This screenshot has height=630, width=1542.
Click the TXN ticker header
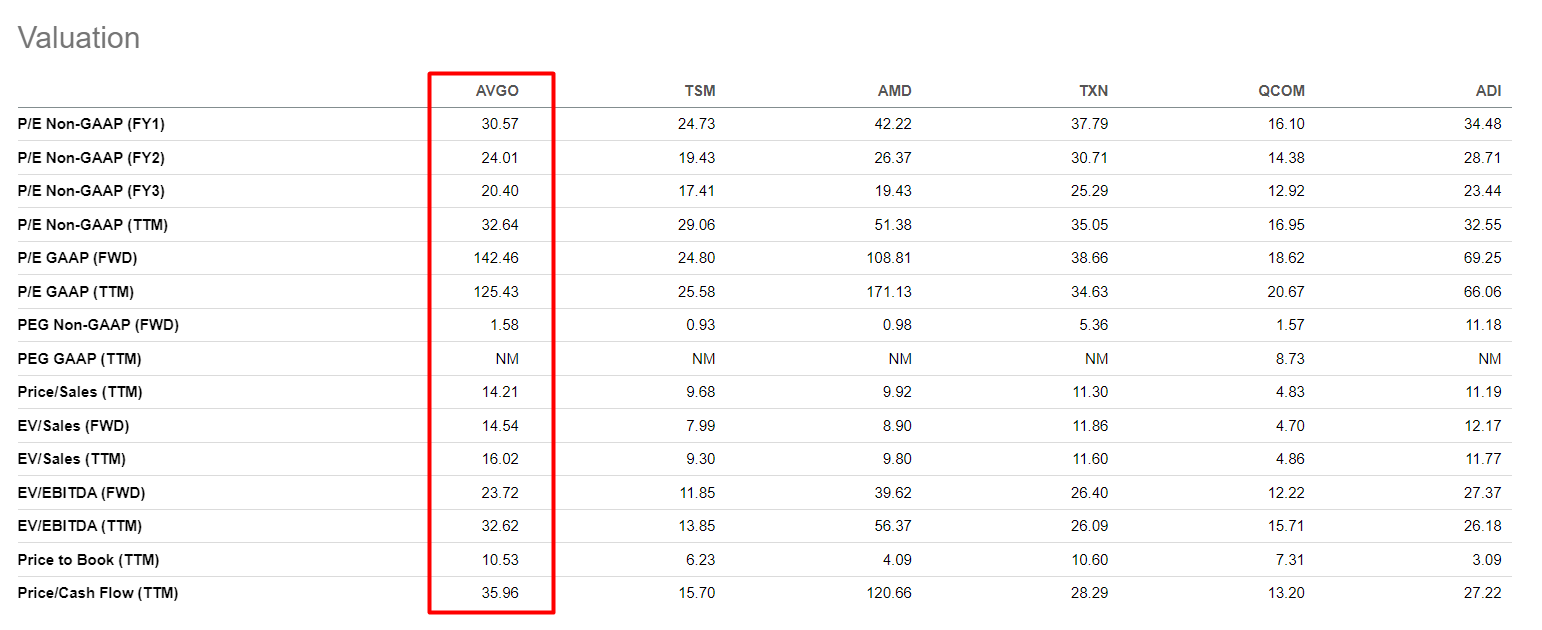pos(1092,91)
